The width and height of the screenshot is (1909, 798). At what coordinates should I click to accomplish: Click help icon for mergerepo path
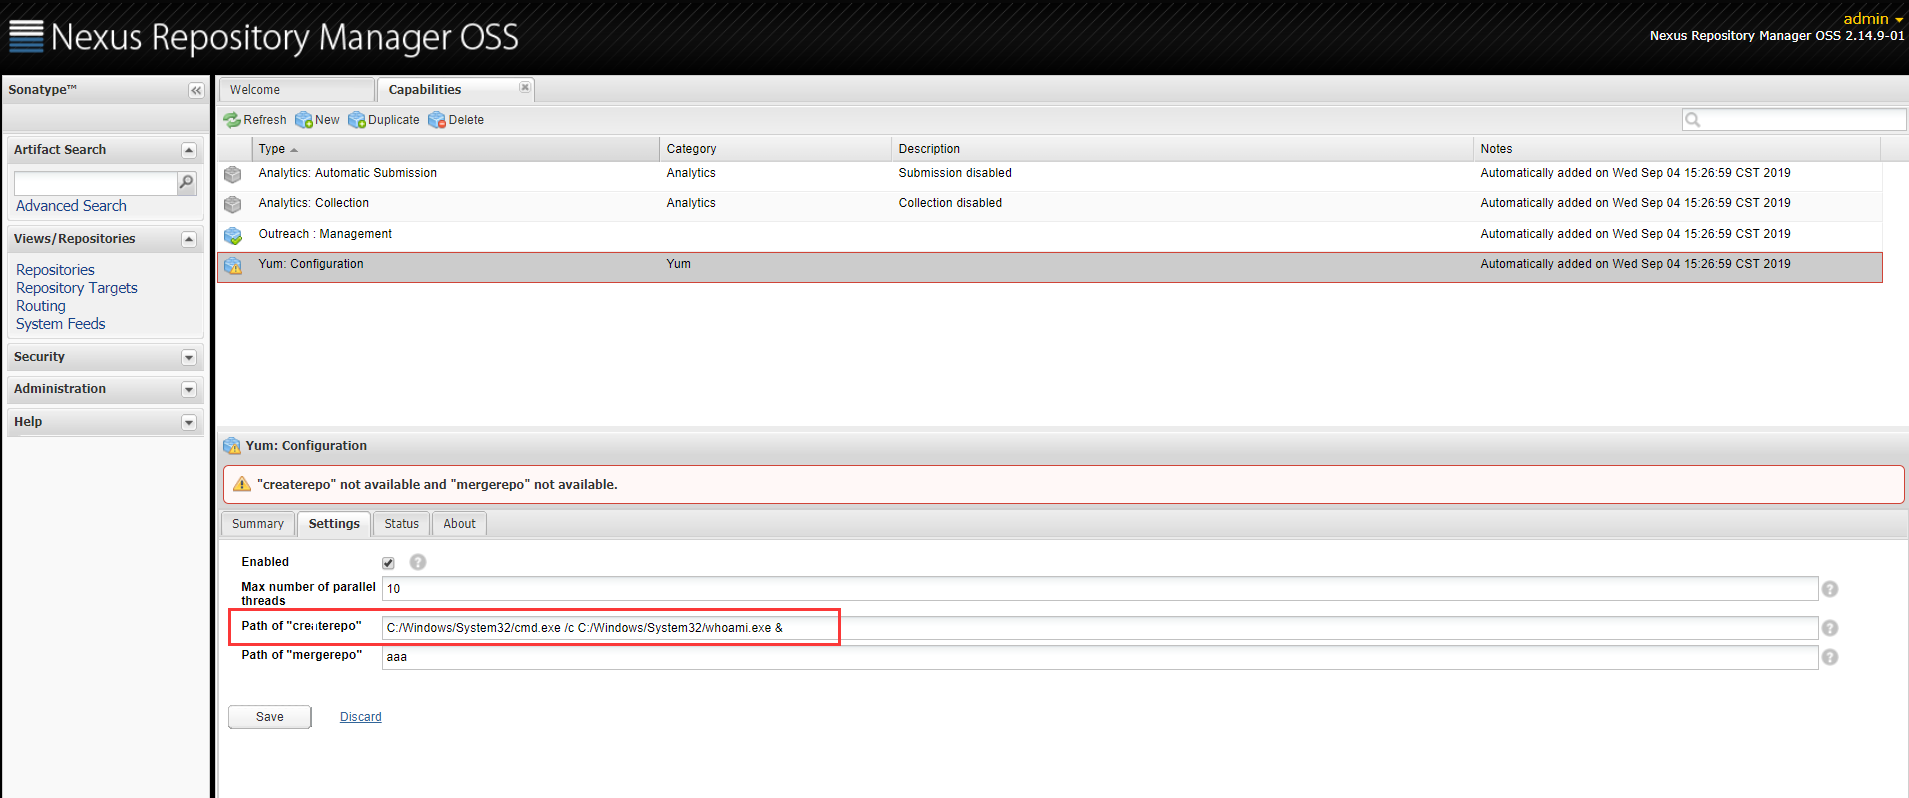[x=1829, y=657]
